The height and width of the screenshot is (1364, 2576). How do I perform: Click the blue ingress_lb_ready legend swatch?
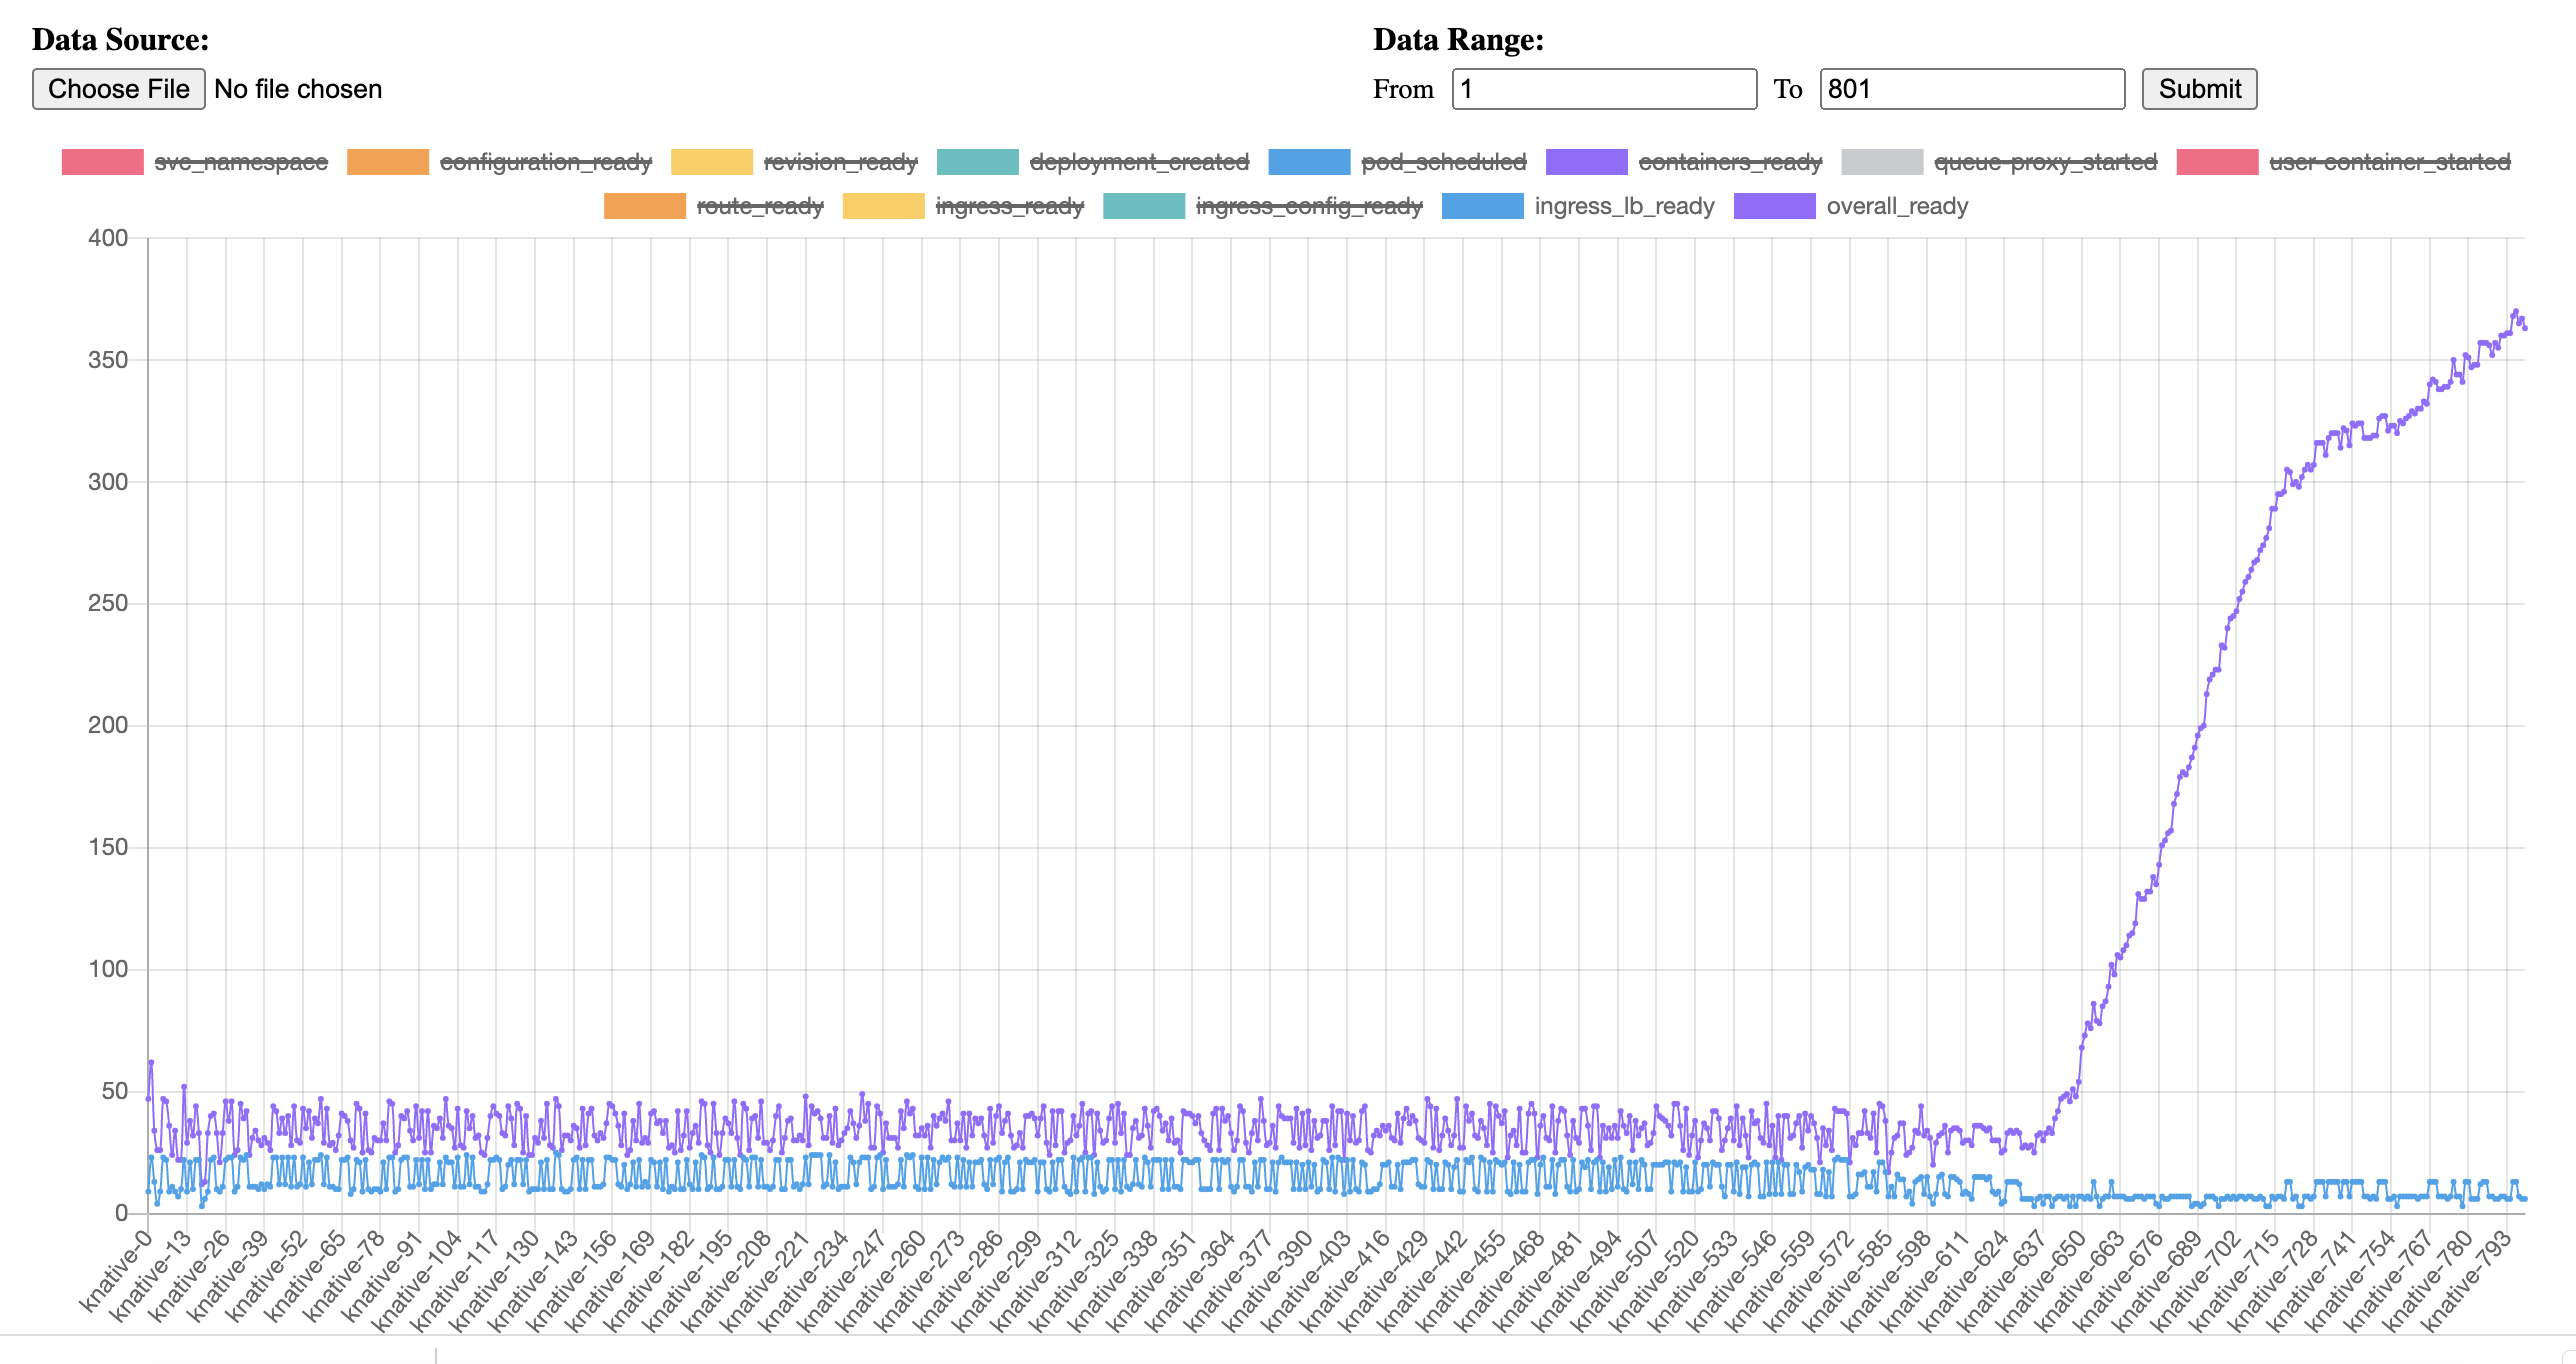1482,206
